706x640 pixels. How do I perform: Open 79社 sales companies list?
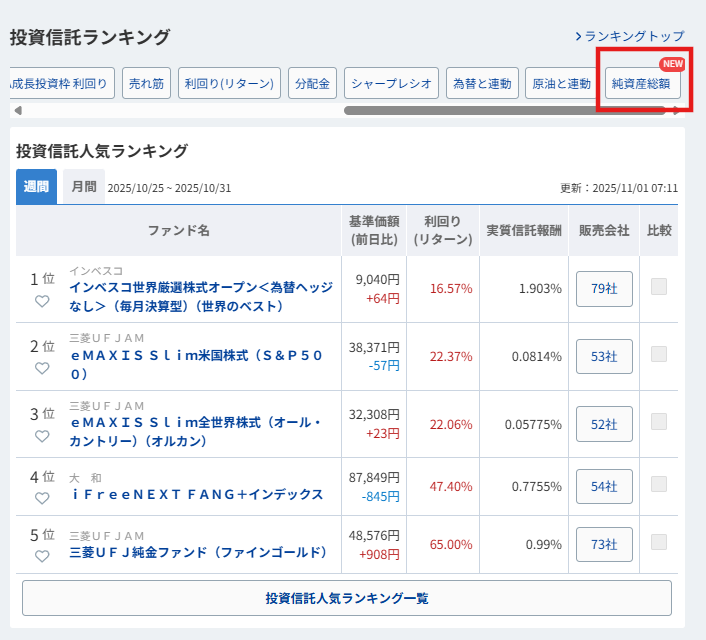pyautogui.click(x=604, y=289)
